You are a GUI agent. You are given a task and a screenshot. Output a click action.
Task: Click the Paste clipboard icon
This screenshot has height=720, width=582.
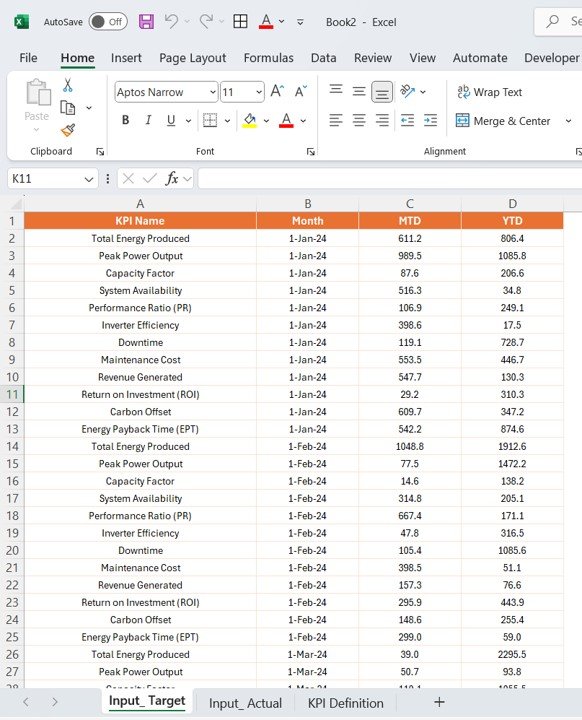pos(38,92)
